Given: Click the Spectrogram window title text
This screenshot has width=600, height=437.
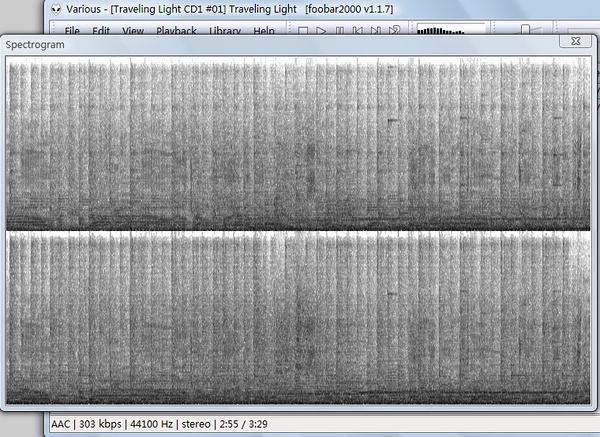Looking at the screenshot, I should [35, 45].
